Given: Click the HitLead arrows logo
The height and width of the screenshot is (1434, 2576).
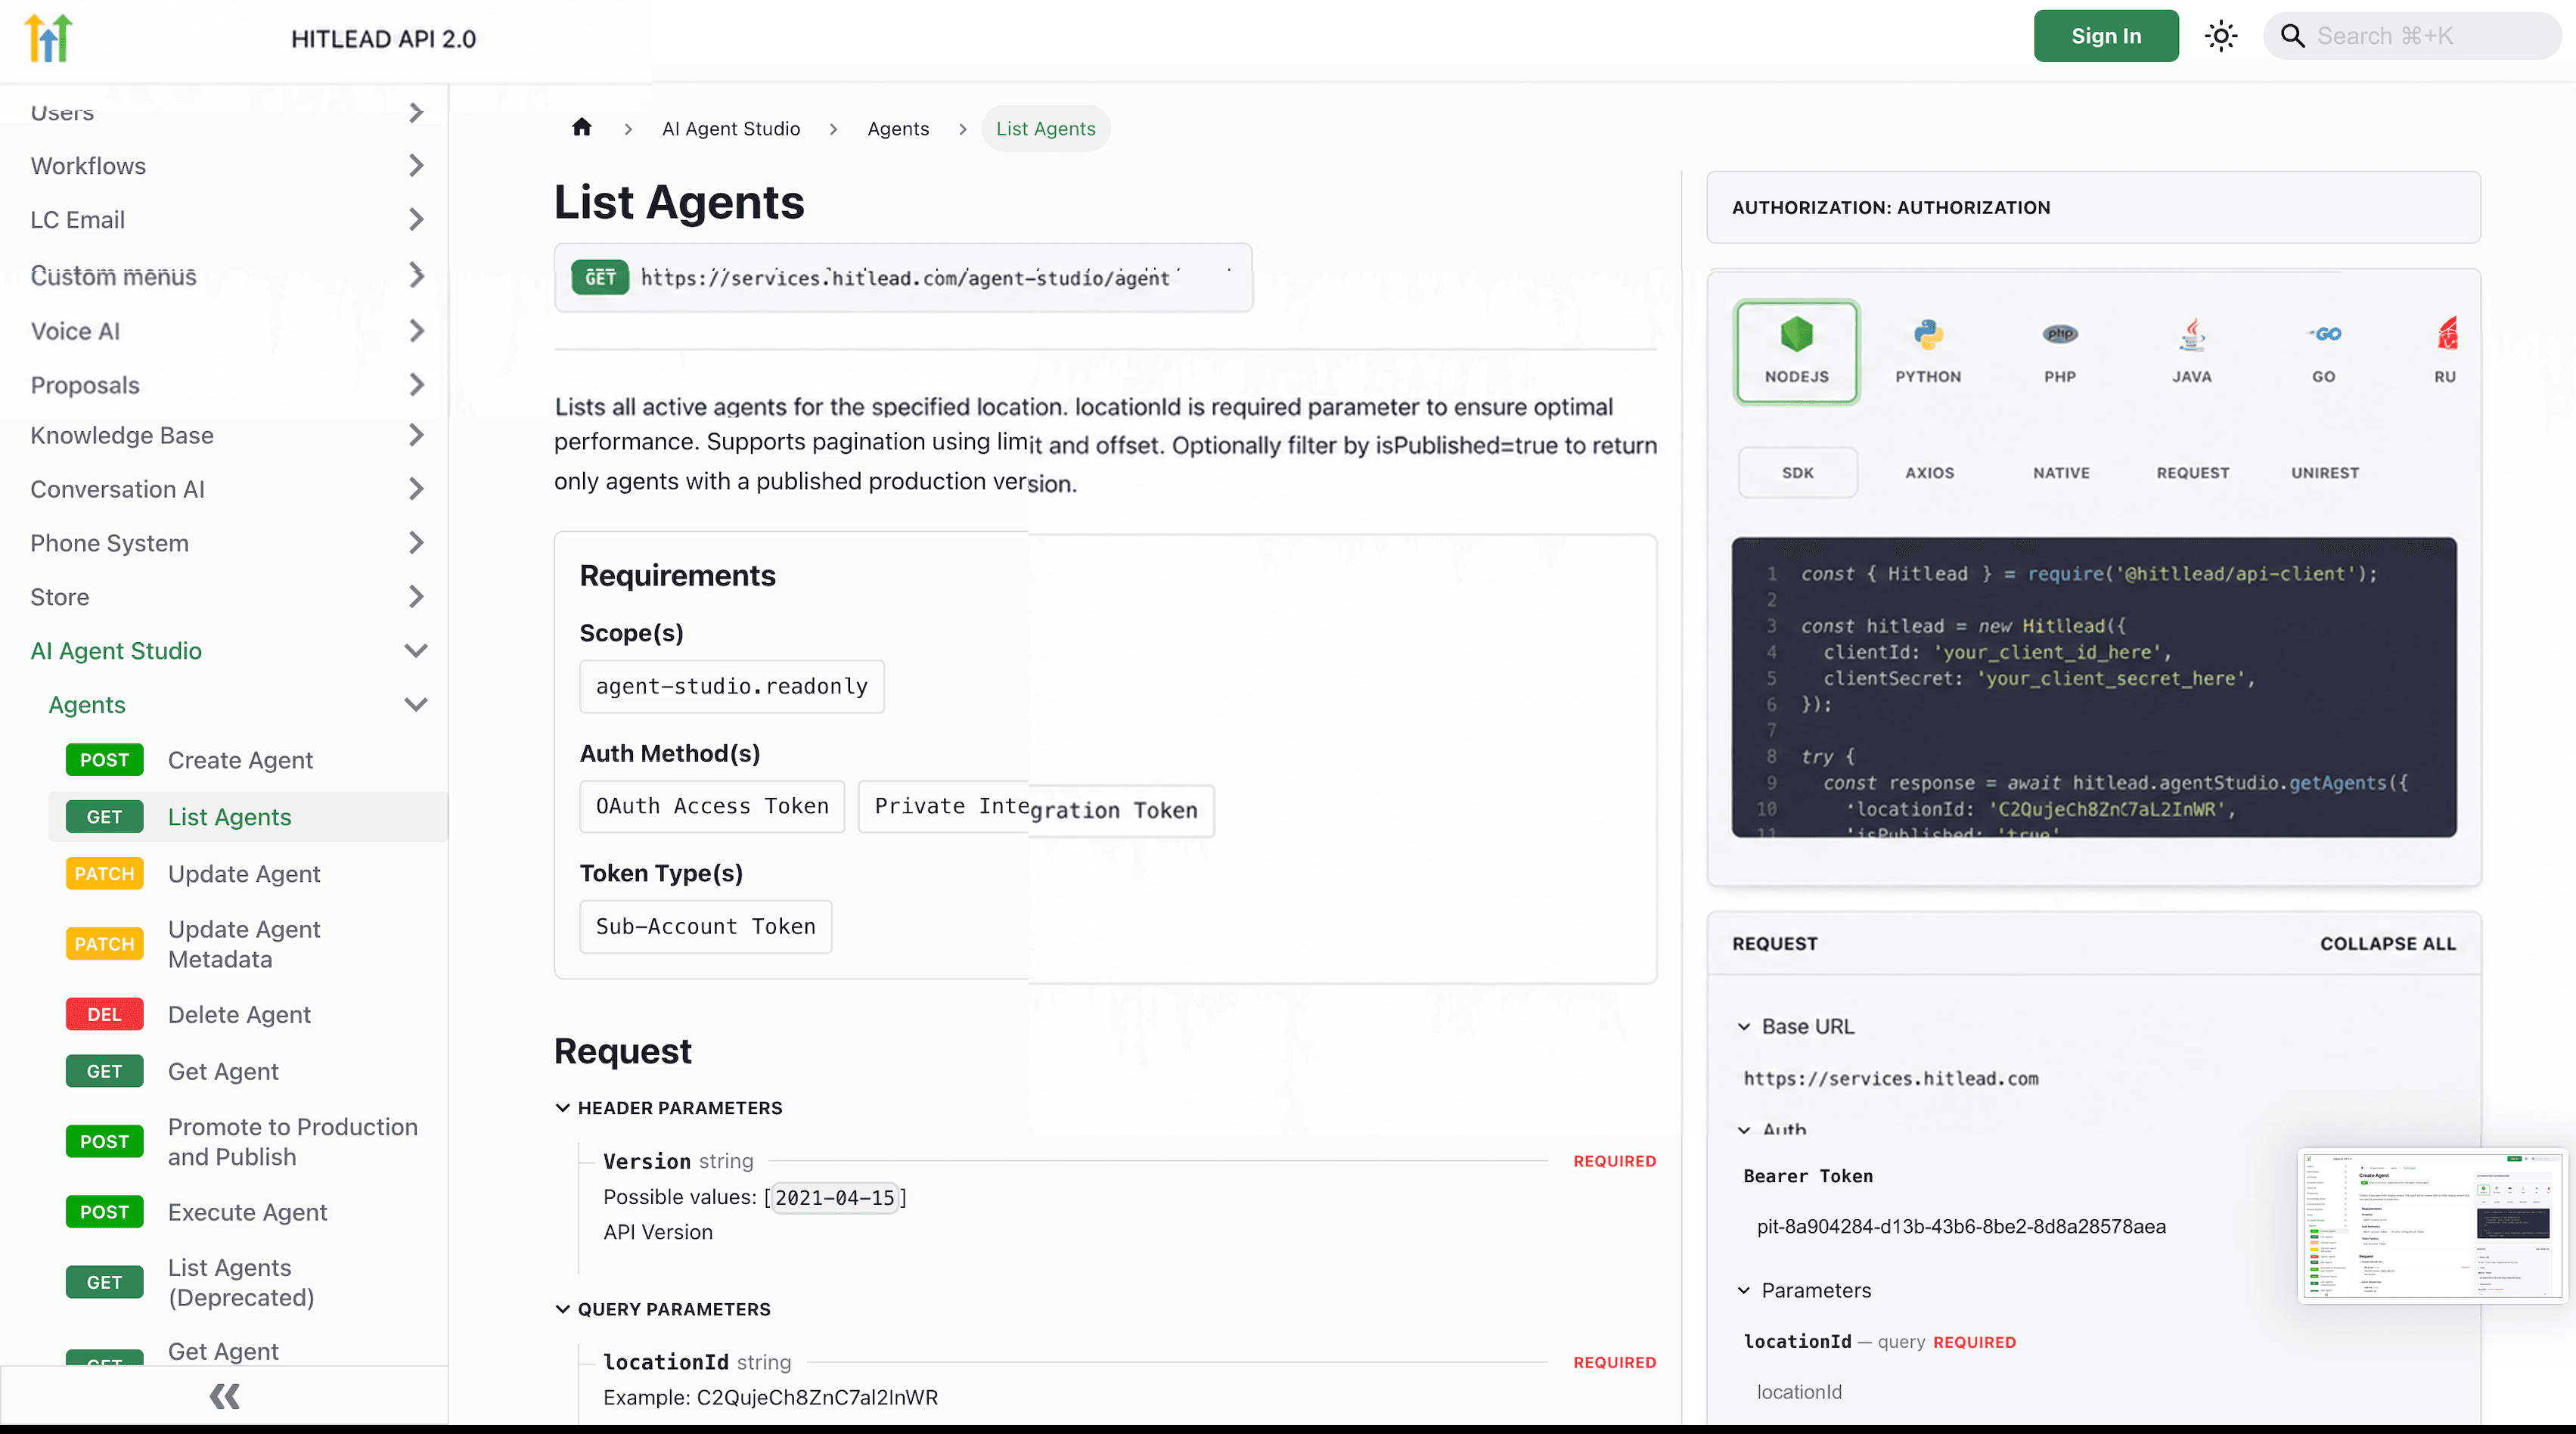Looking at the screenshot, I should (x=48, y=38).
